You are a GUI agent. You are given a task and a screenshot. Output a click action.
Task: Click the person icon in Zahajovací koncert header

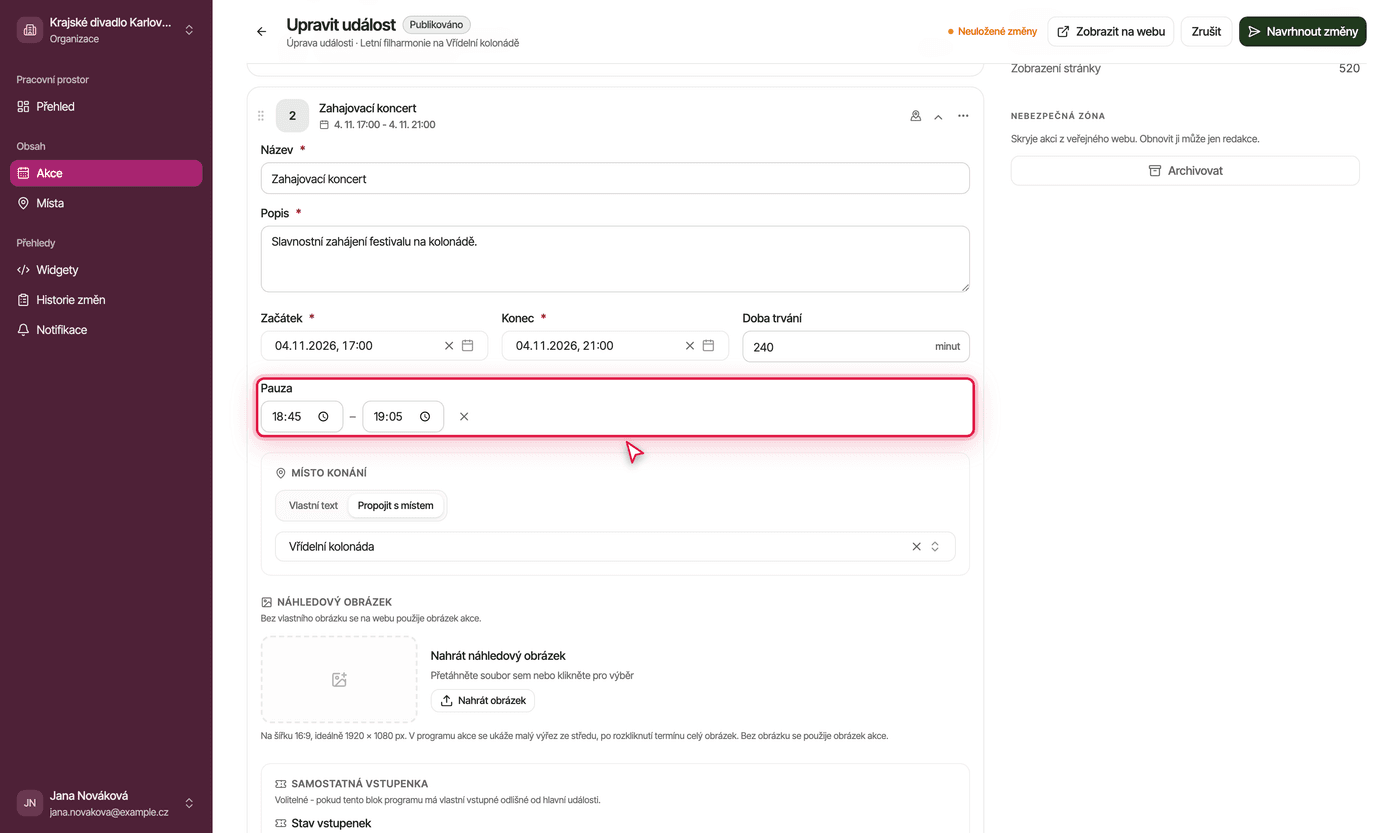click(x=915, y=116)
